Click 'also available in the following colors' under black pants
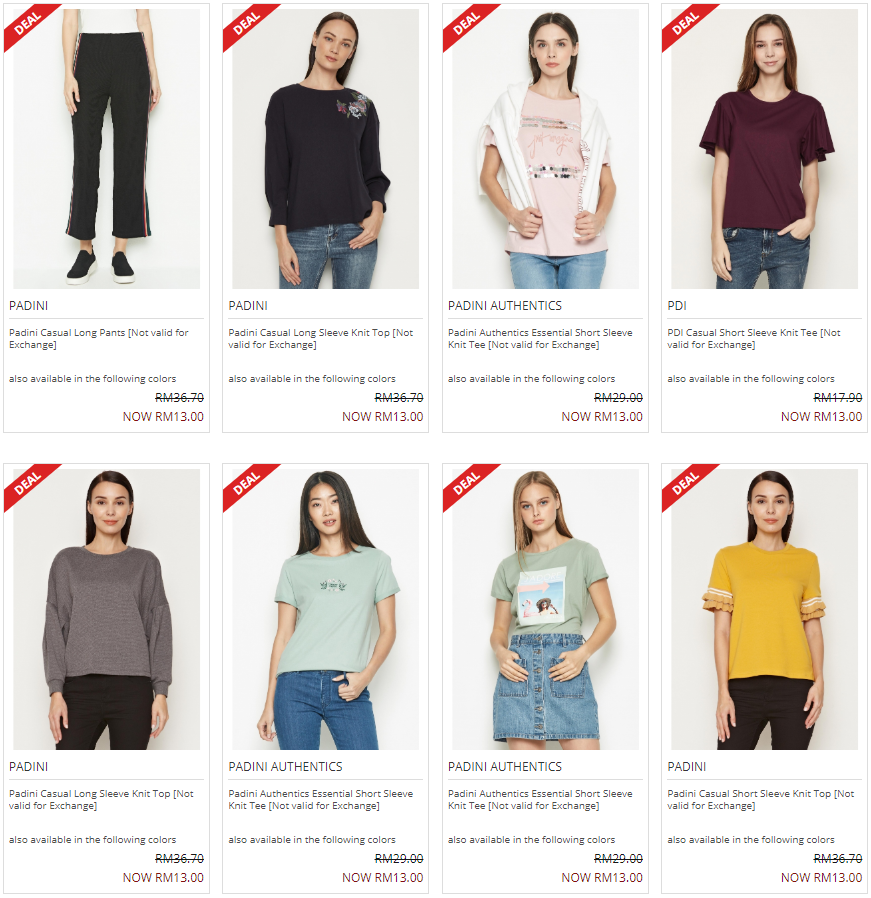 click(x=92, y=379)
